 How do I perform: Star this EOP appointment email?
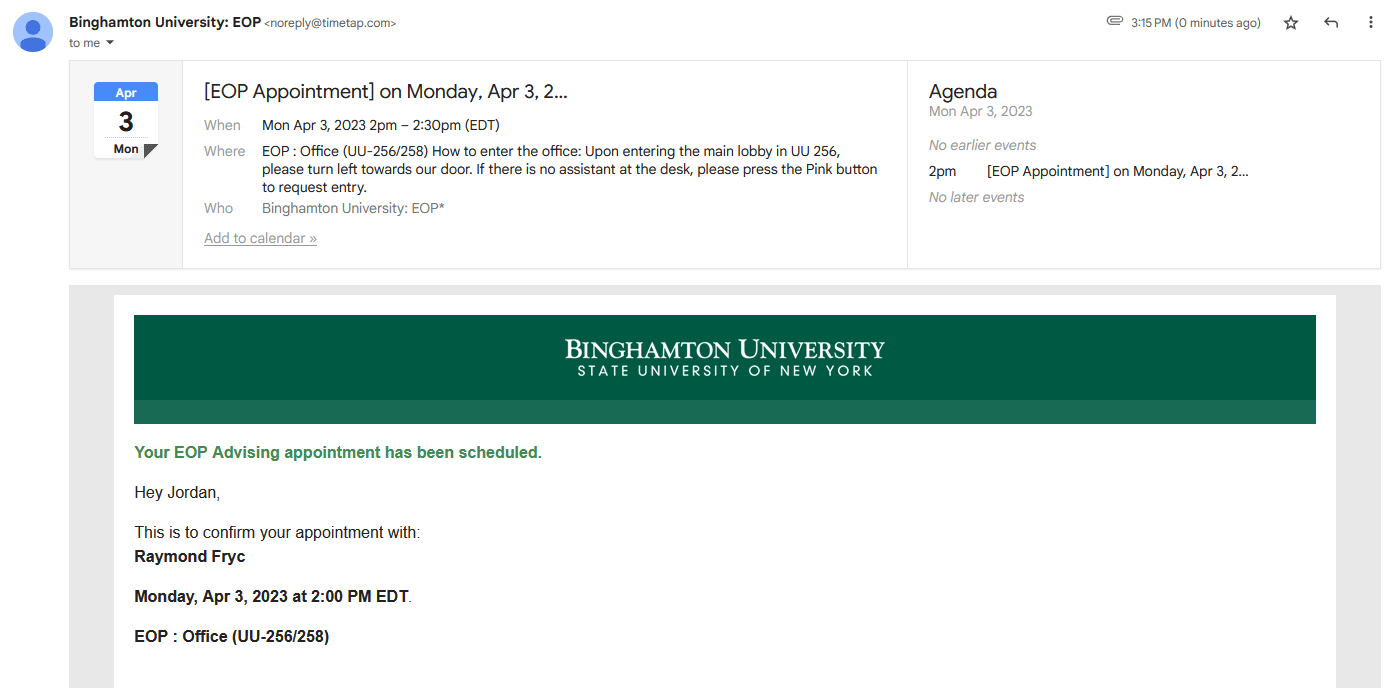point(1290,23)
